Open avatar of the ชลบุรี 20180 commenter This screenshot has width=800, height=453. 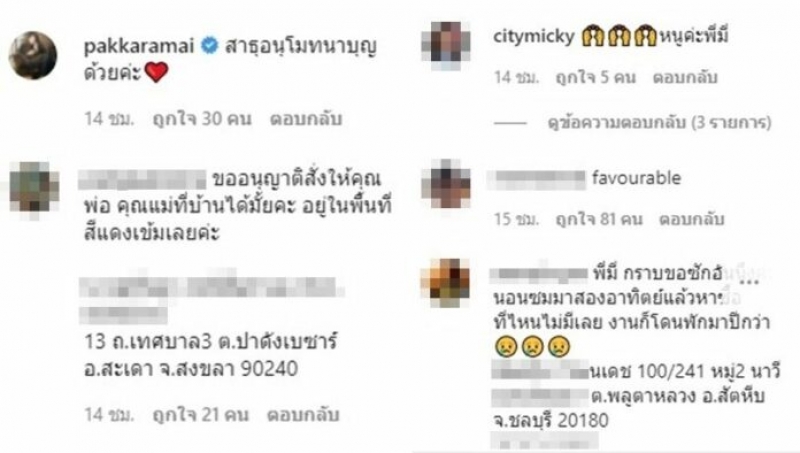(x=445, y=283)
